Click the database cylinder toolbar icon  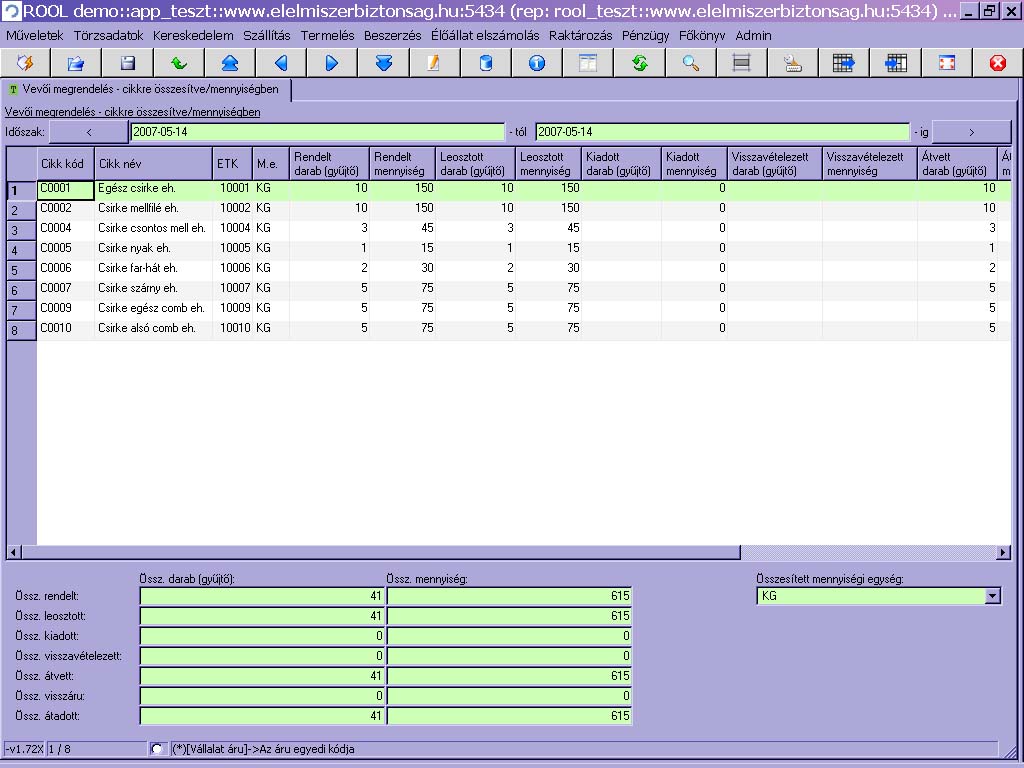pyautogui.click(x=486, y=63)
